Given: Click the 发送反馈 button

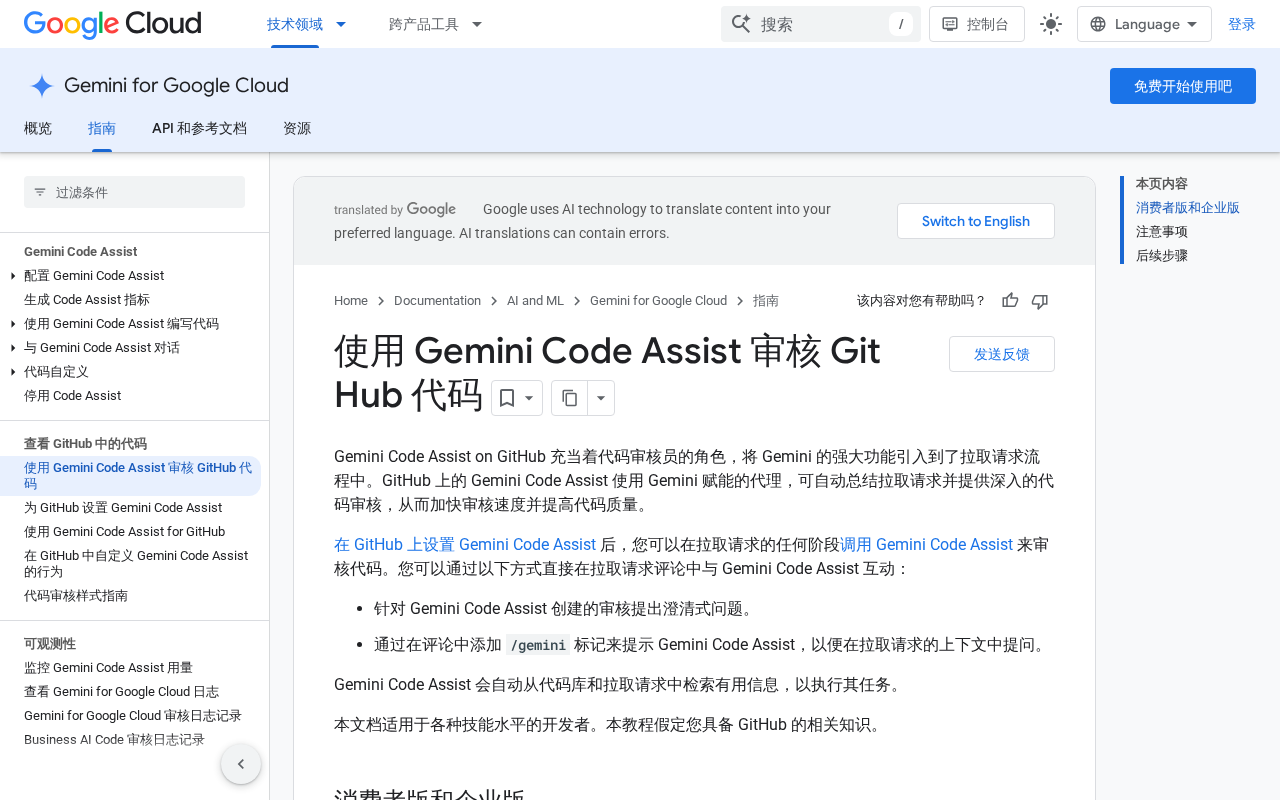Looking at the screenshot, I should 1002,354.
